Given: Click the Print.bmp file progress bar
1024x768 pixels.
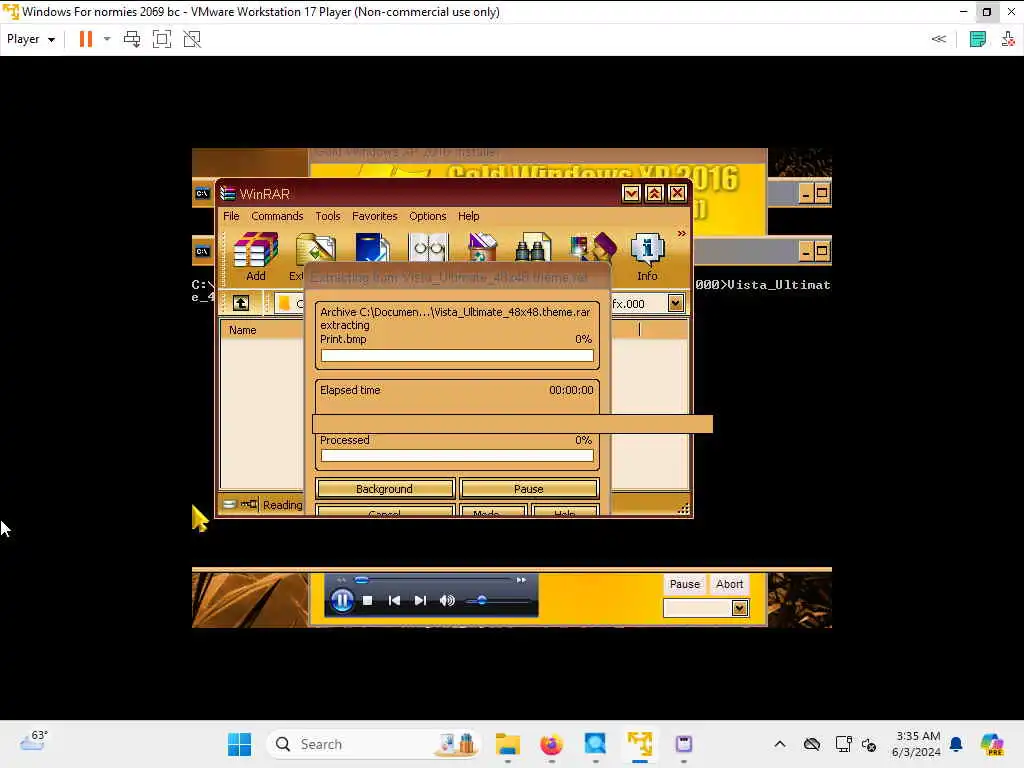Looking at the screenshot, I should pyautogui.click(x=457, y=356).
